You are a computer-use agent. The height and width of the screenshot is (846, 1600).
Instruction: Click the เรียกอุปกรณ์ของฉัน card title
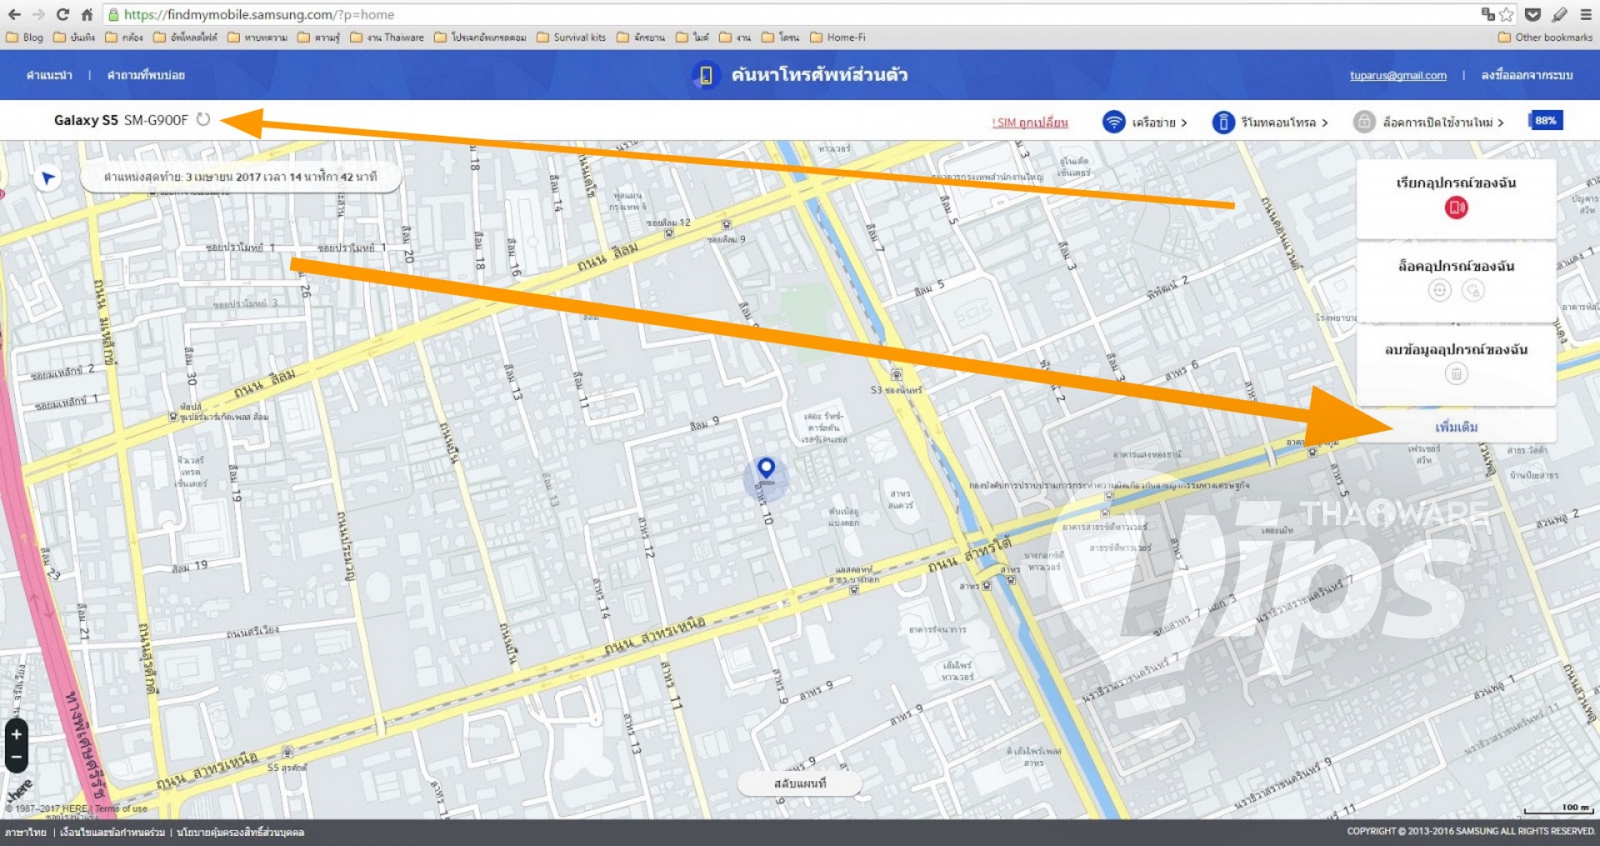[1456, 183]
